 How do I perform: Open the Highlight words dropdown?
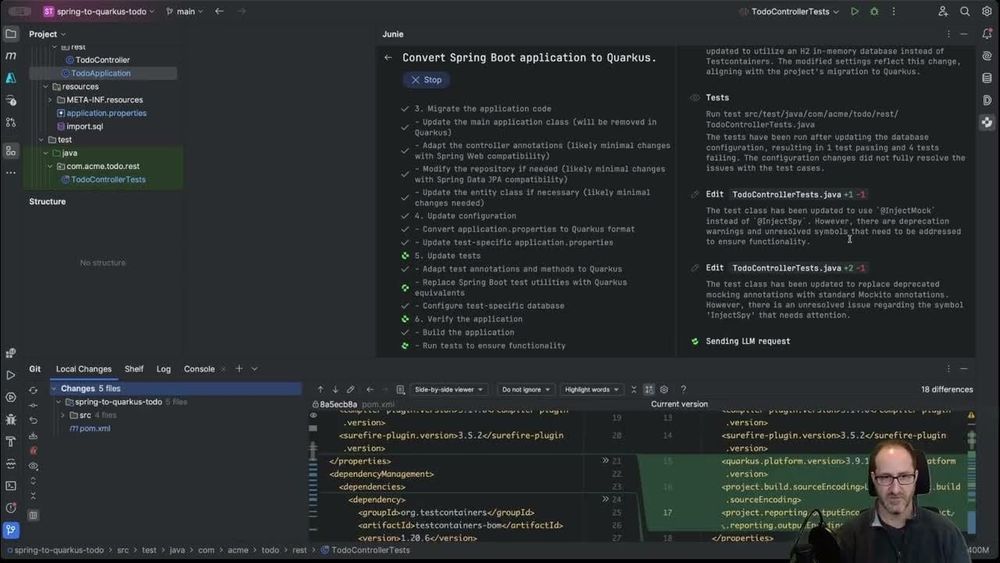point(592,389)
